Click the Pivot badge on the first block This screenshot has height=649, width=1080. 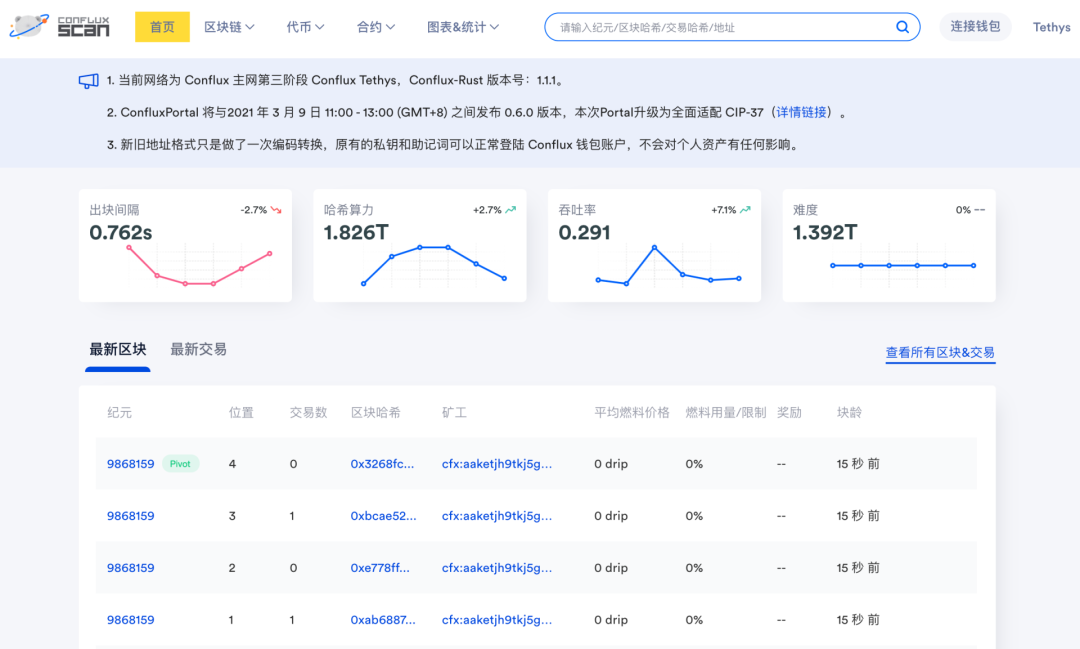click(x=180, y=464)
